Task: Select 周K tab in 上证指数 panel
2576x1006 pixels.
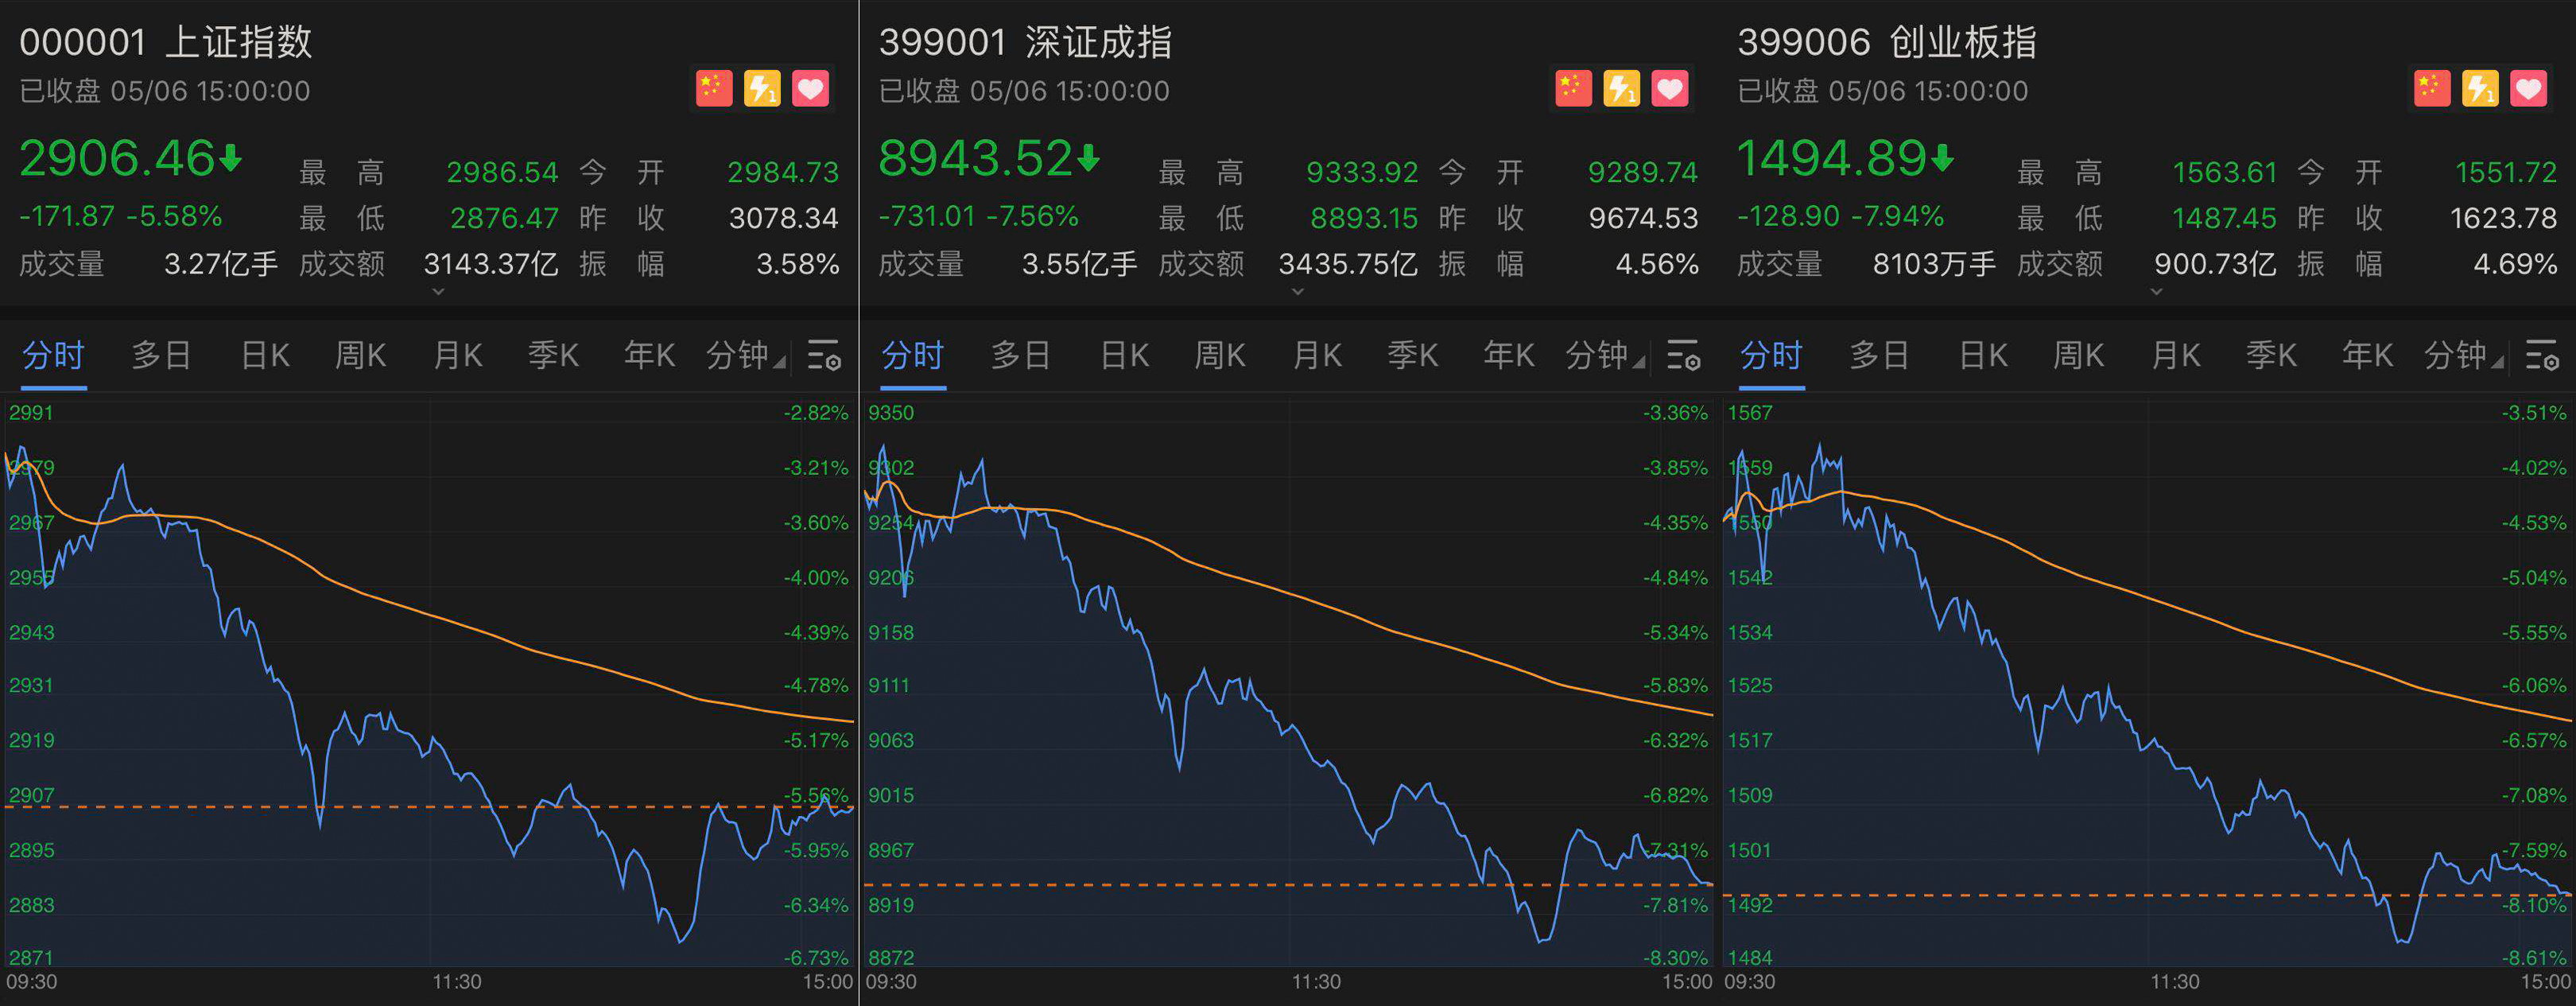Action: click(x=360, y=355)
